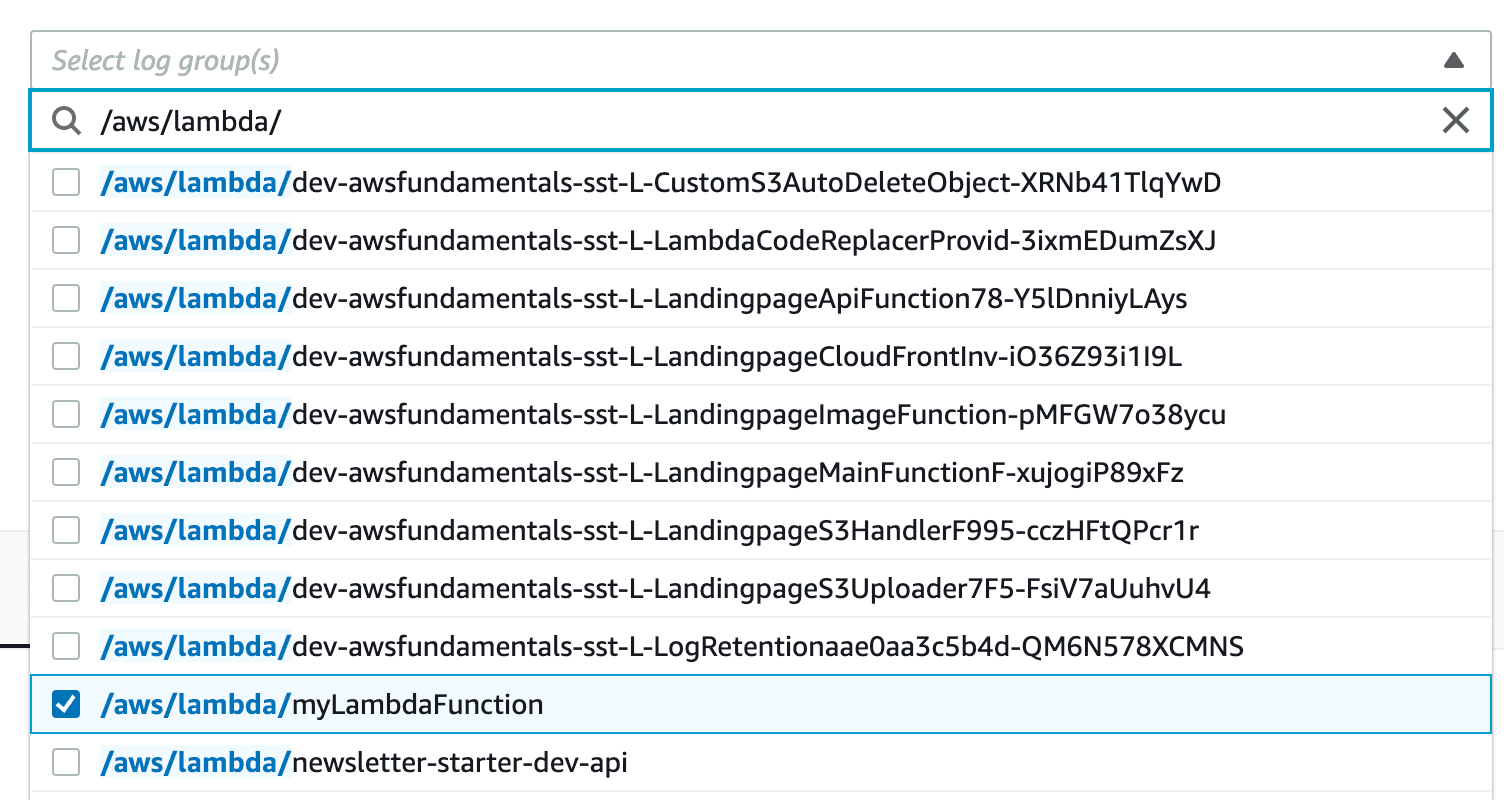Check the LandingpageApiFunction78-Y5lDnniyLAys checkbox
The width and height of the screenshot is (1504, 800).
[x=66, y=299]
